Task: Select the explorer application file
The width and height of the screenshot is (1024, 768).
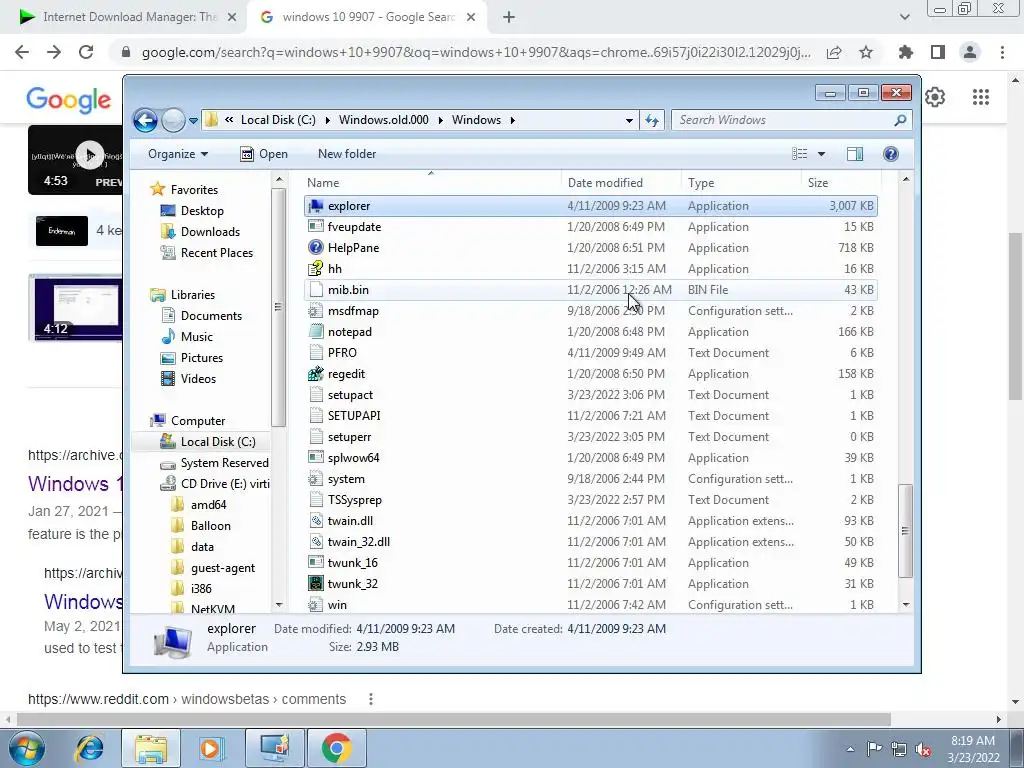Action: (590, 206)
